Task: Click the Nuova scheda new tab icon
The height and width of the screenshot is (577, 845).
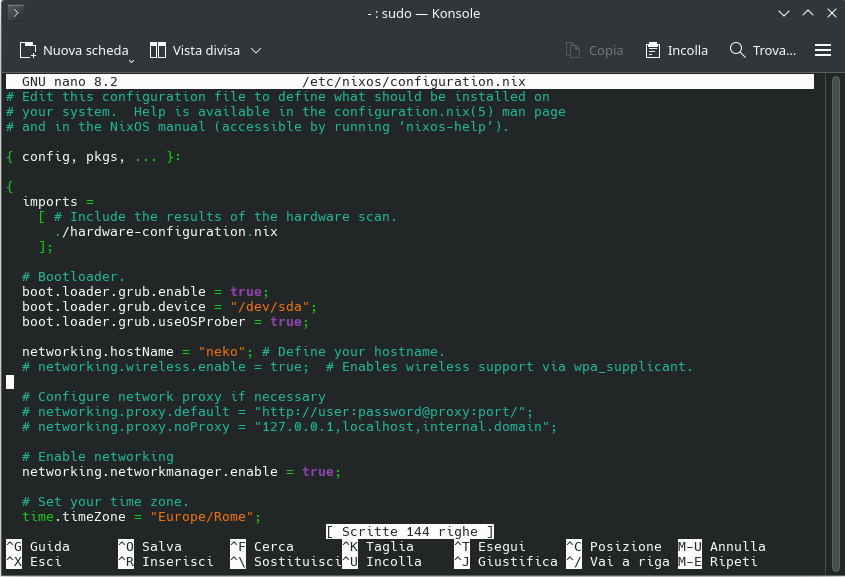Action: click(x=27, y=50)
